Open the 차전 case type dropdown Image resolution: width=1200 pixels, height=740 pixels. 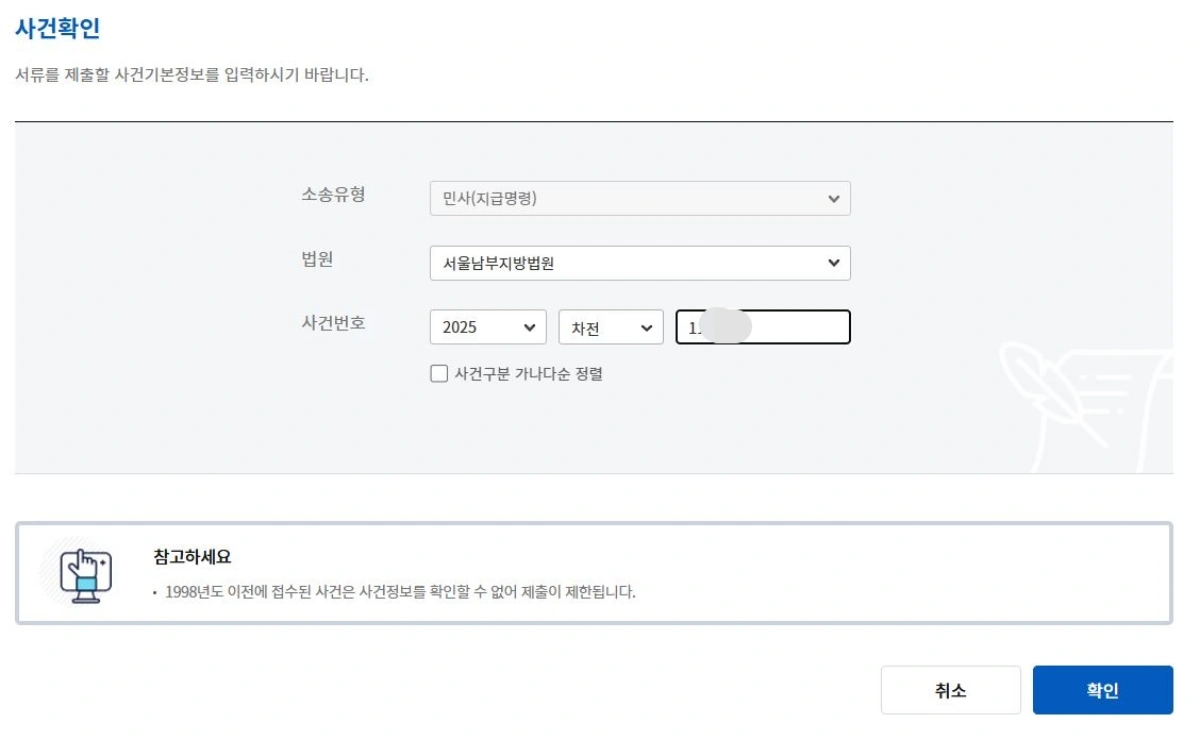pos(610,326)
